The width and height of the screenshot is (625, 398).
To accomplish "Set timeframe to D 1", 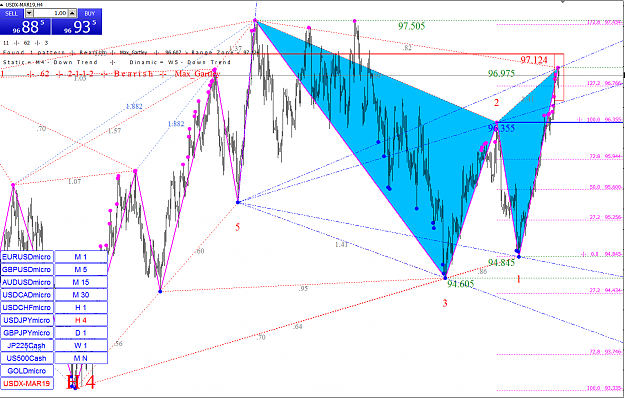I will [81, 333].
